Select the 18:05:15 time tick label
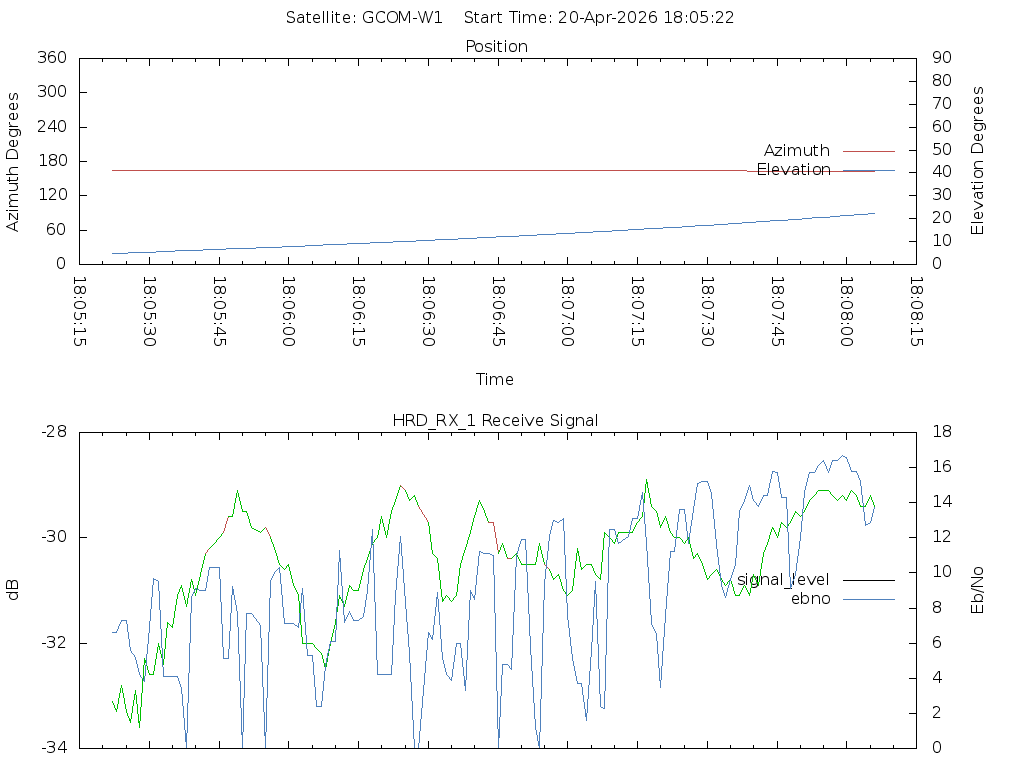 pyautogui.click(x=80, y=312)
